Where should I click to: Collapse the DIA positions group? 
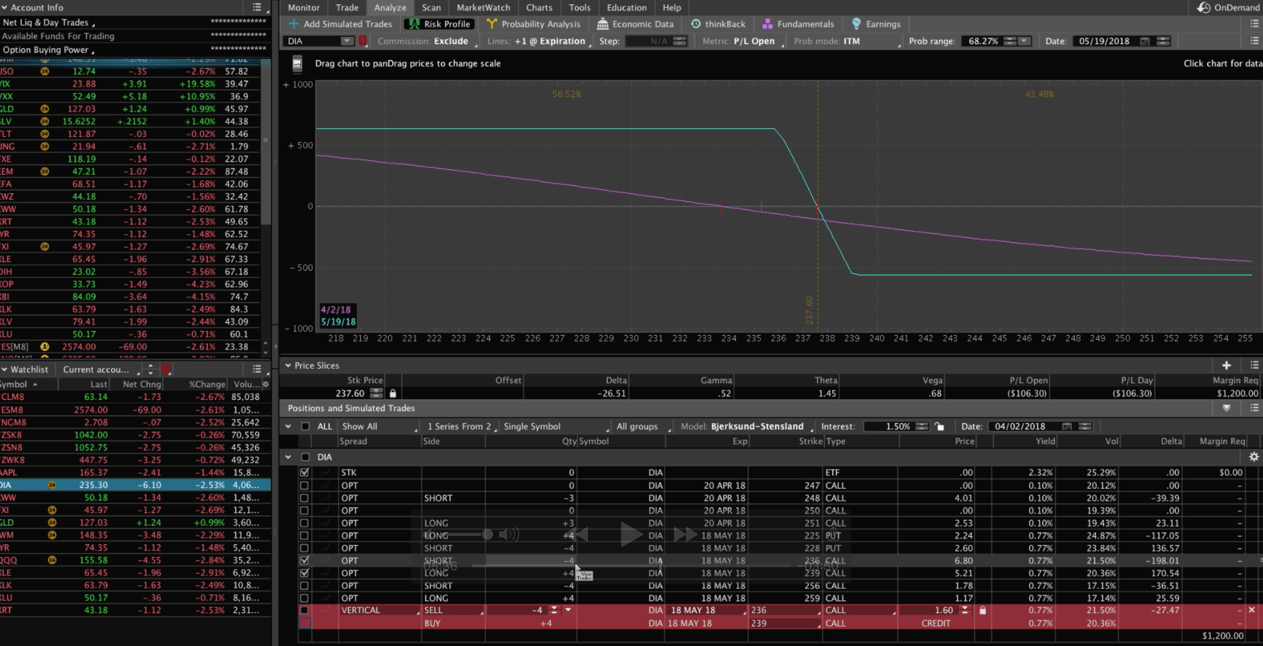(x=288, y=457)
